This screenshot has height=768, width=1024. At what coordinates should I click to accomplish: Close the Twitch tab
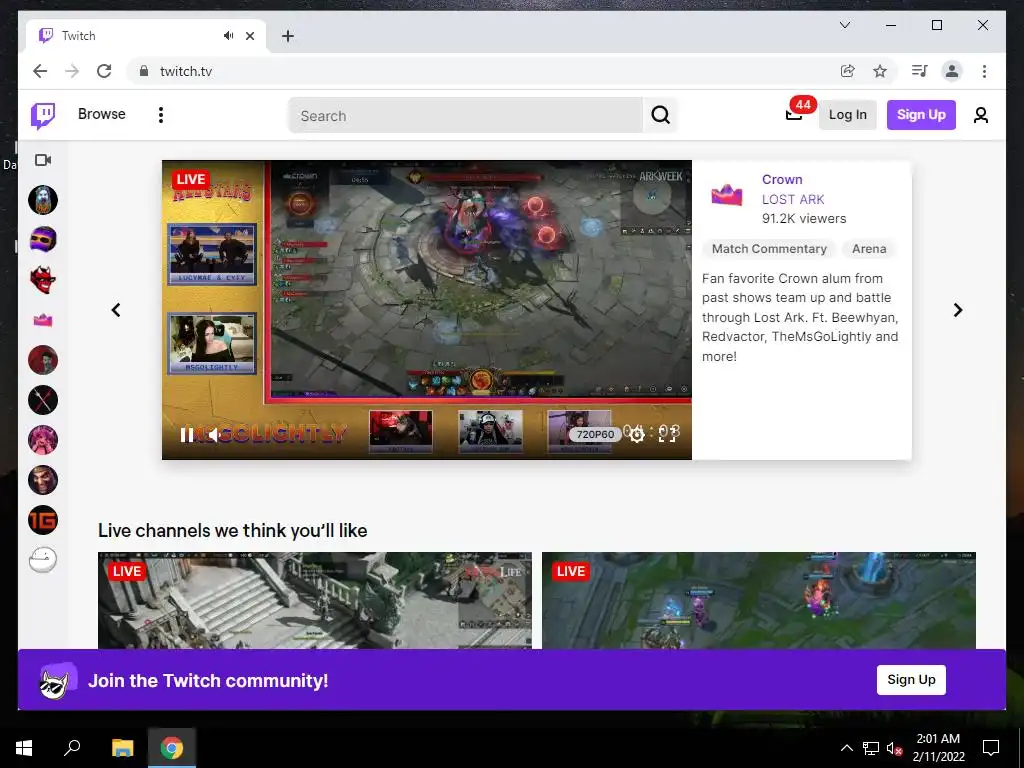[x=249, y=36]
